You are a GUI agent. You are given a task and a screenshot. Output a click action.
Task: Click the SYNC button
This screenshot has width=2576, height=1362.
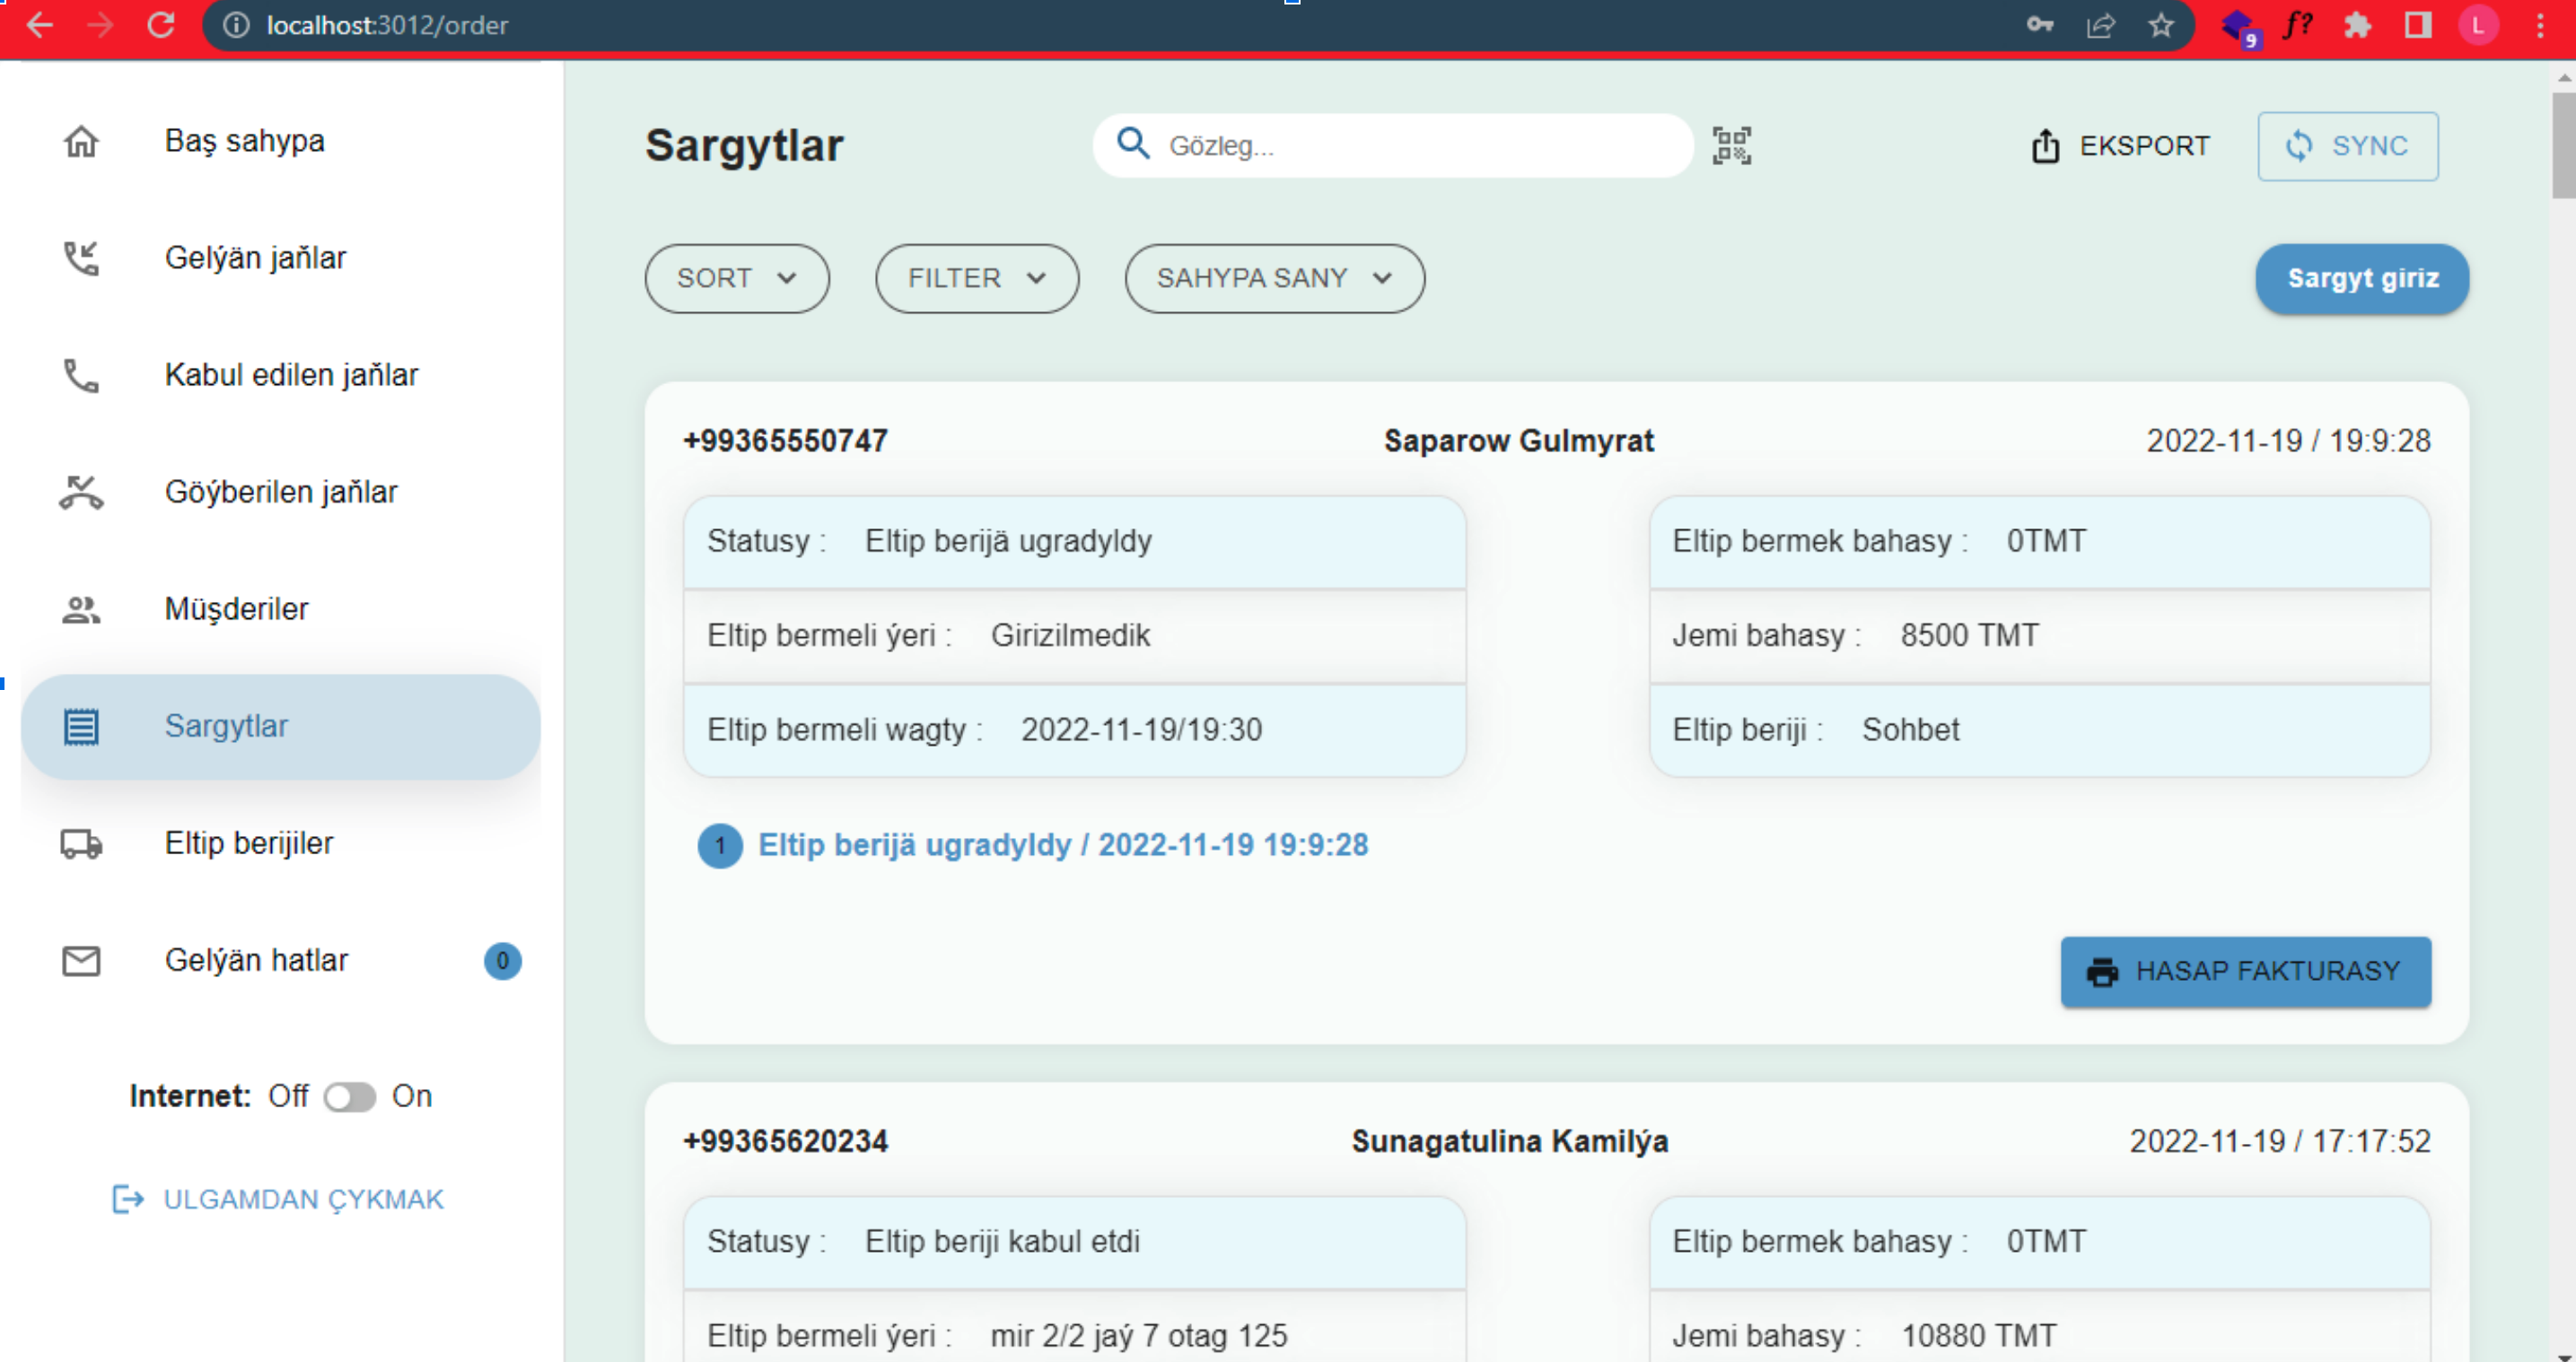(x=2347, y=146)
